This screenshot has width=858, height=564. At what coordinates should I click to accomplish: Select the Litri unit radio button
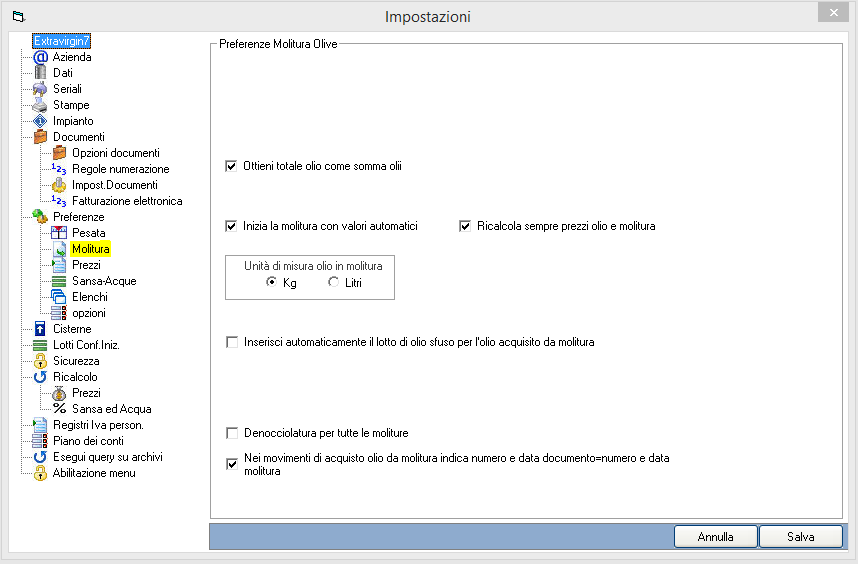click(333, 282)
